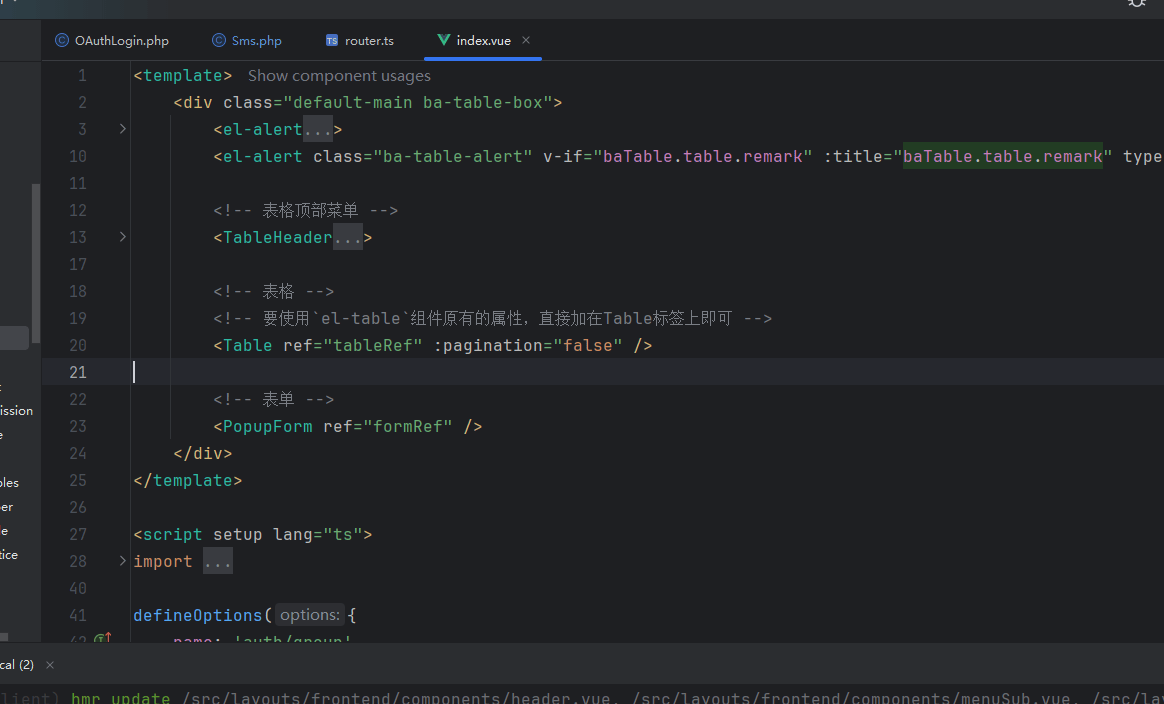Click the folded ellipsis after TableHeader
Image resolution: width=1164 pixels, height=704 pixels.
click(347, 237)
